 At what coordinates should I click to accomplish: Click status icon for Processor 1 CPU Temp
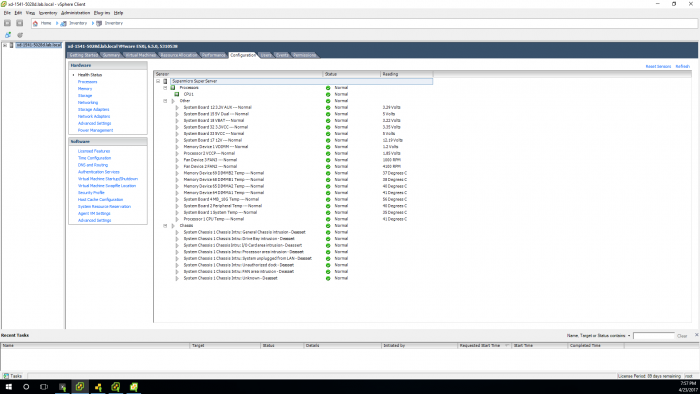coord(328,219)
